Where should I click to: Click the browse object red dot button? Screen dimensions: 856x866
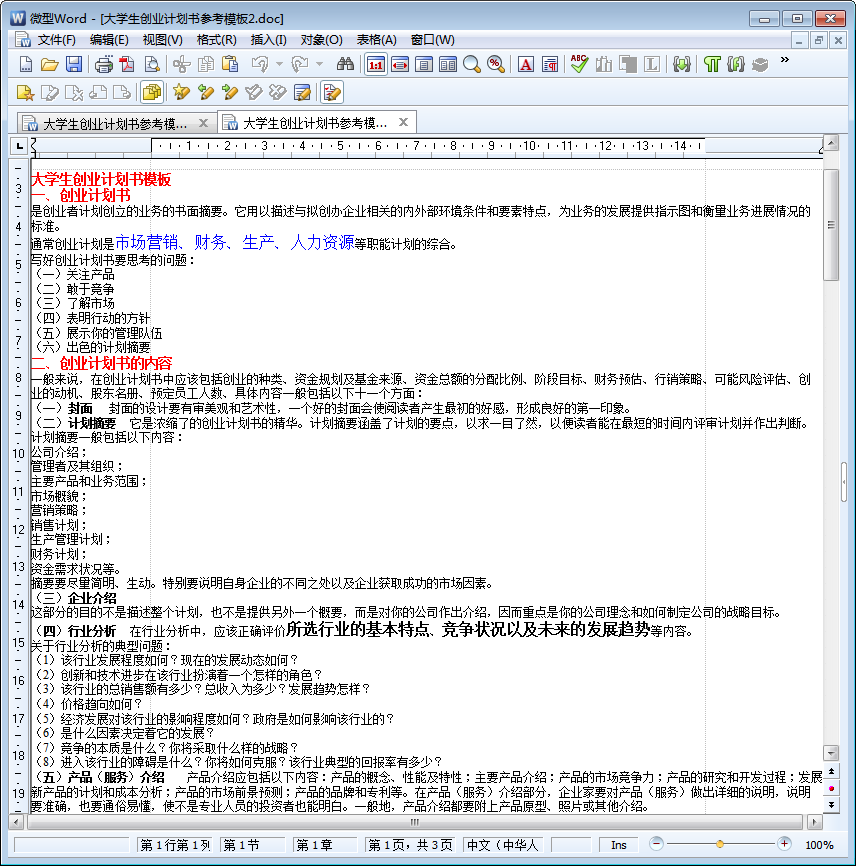[831, 788]
